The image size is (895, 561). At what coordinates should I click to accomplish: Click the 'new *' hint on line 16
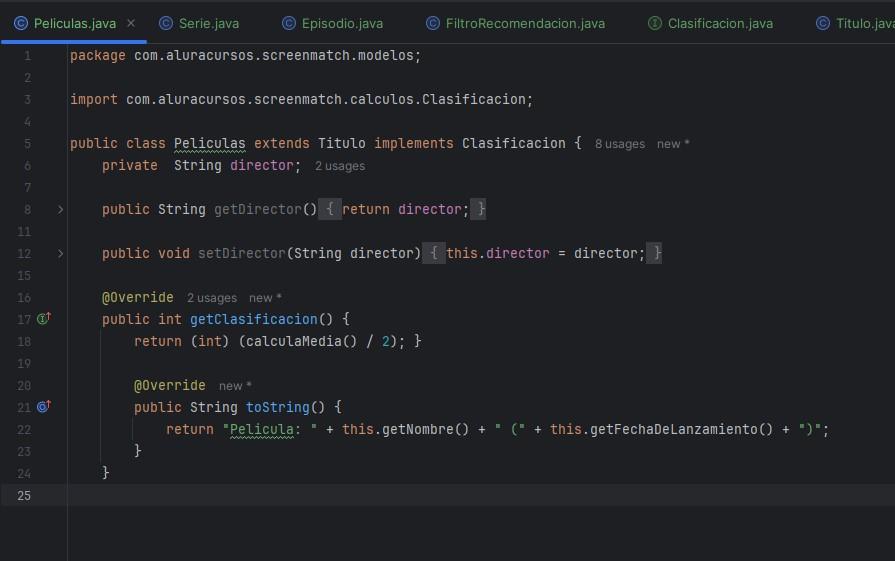pos(265,298)
